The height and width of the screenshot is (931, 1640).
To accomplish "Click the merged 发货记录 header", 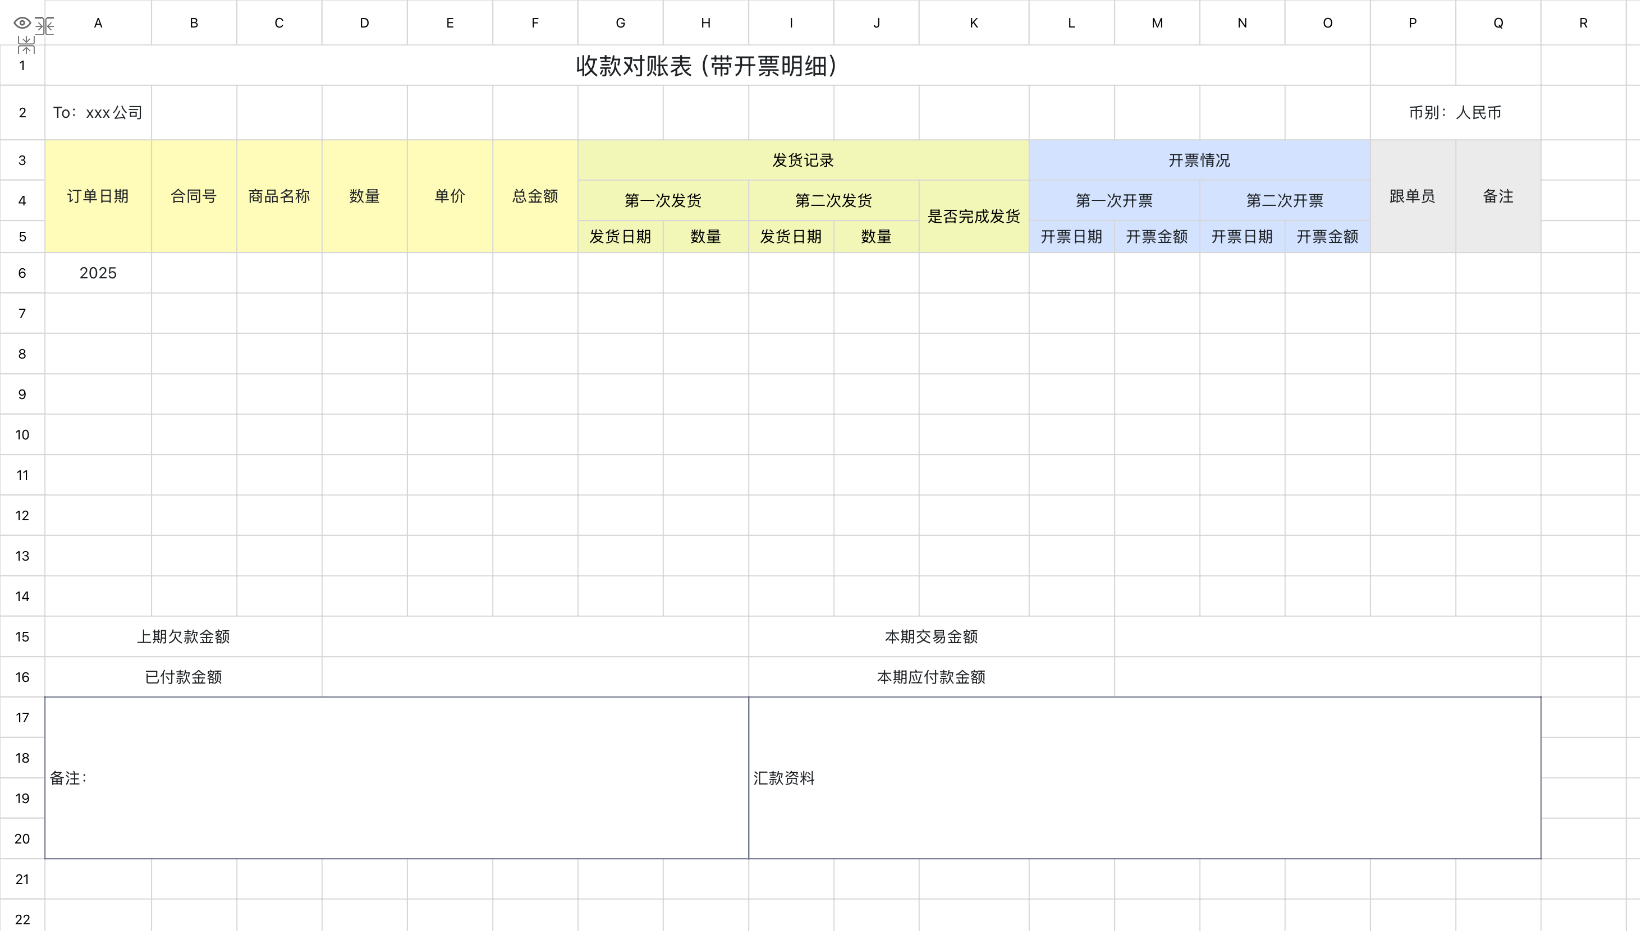I will click(804, 160).
